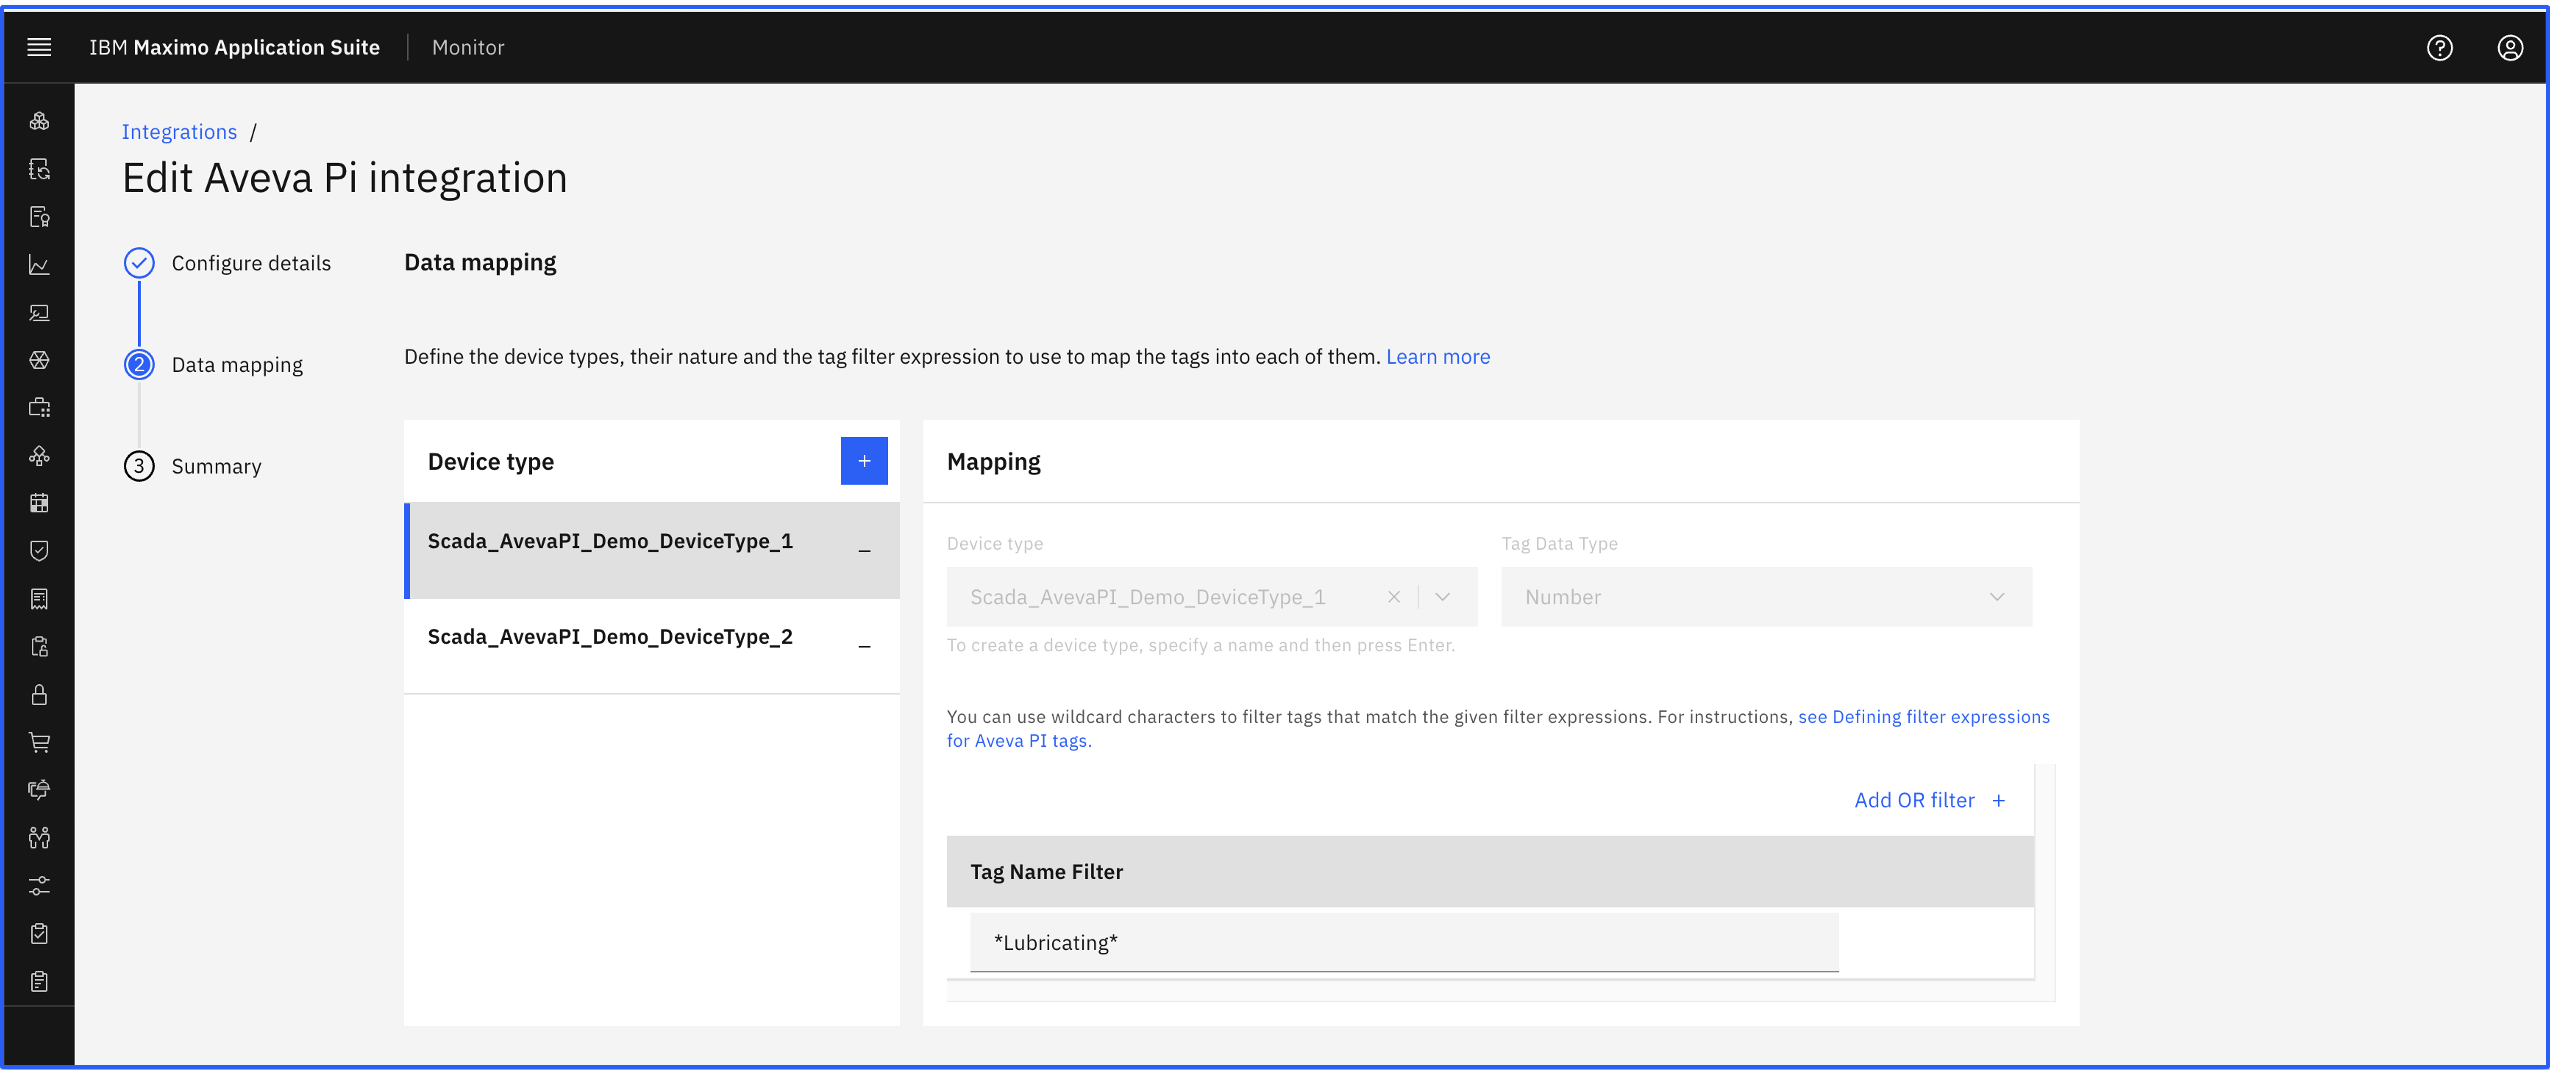Expand the Device type combo box chevron
This screenshot has width=2550, height=1070.
(1442, 597)
